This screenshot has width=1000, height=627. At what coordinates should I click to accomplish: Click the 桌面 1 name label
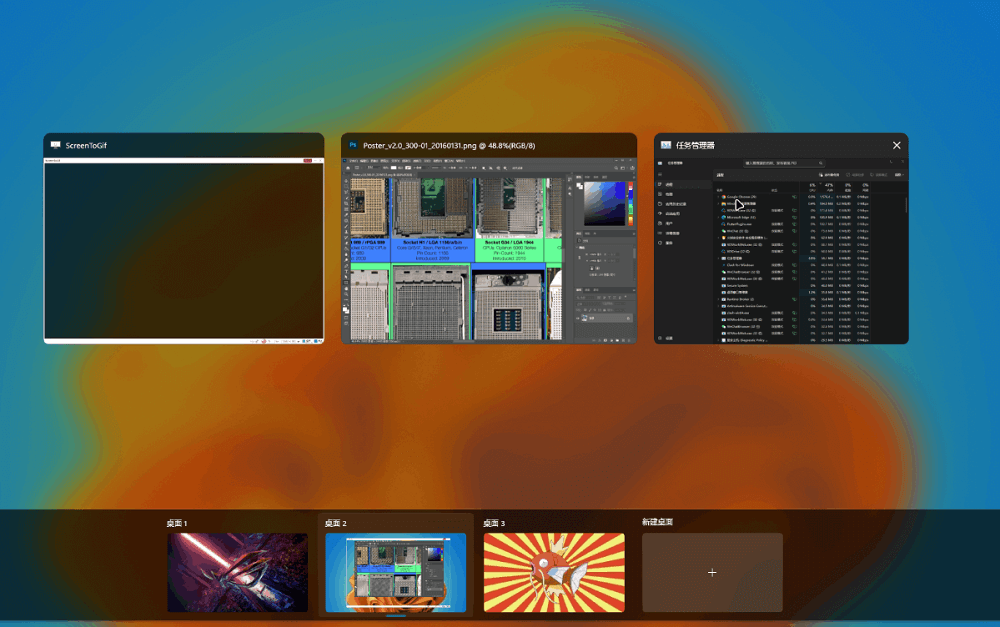tap(177, 523)
